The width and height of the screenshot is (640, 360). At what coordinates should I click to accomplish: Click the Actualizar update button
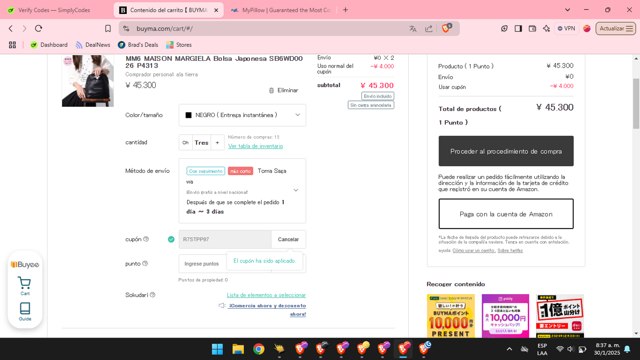pyautogui.click(x=616, y=29)
